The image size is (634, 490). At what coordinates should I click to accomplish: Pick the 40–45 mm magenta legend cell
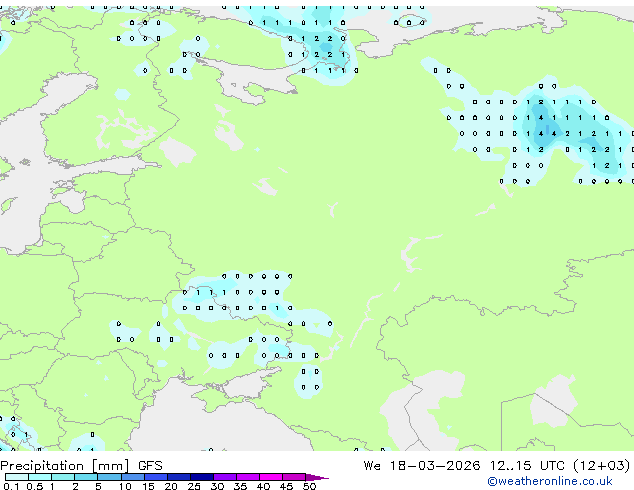pyautogui.click(x=271, y=477)
